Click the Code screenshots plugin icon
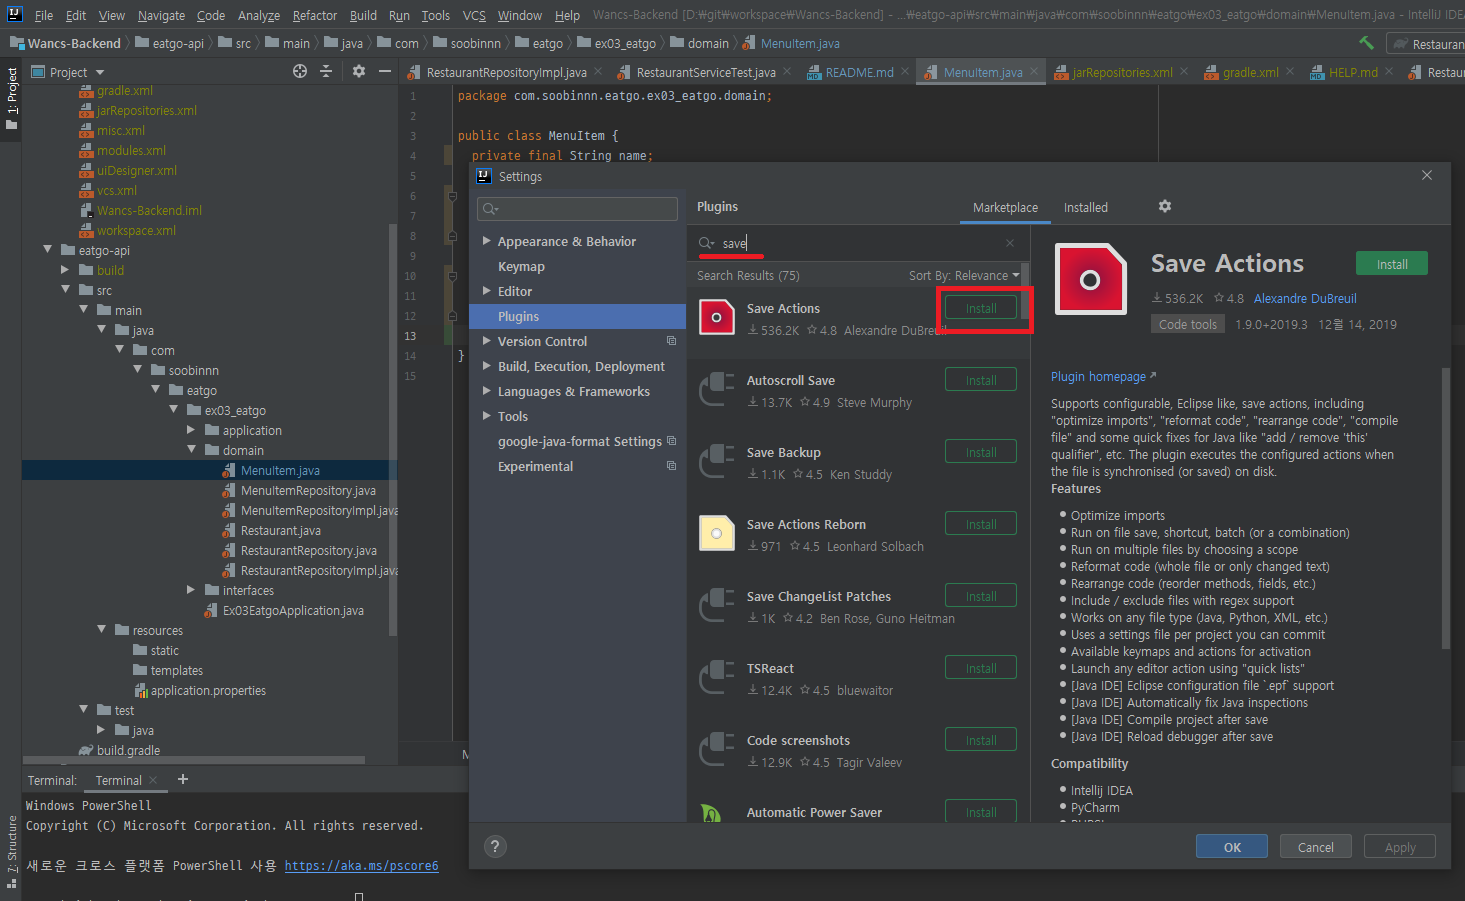 click(x=717, y=749)
